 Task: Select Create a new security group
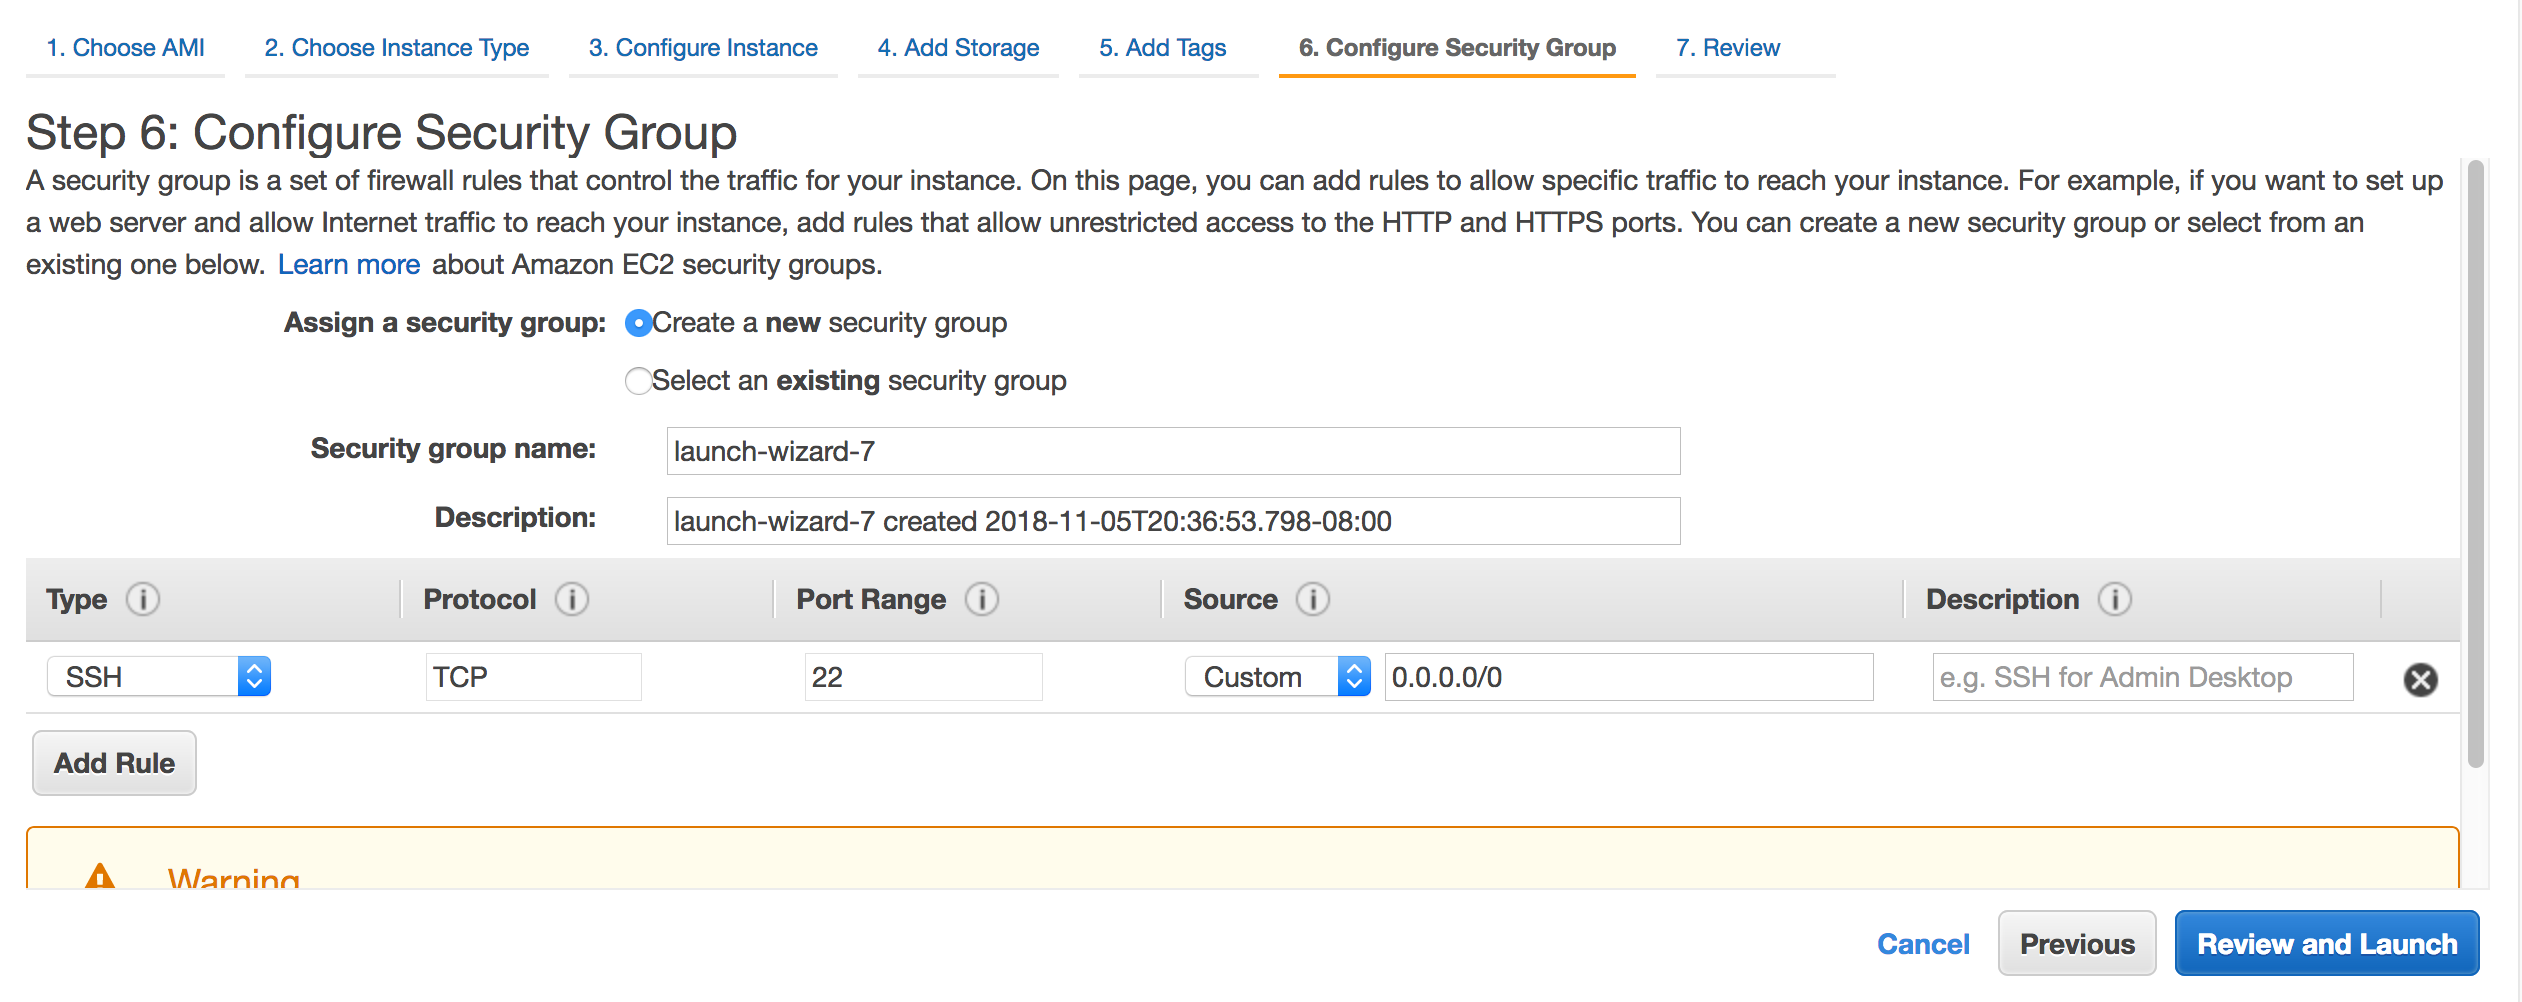tap(638, 323)
